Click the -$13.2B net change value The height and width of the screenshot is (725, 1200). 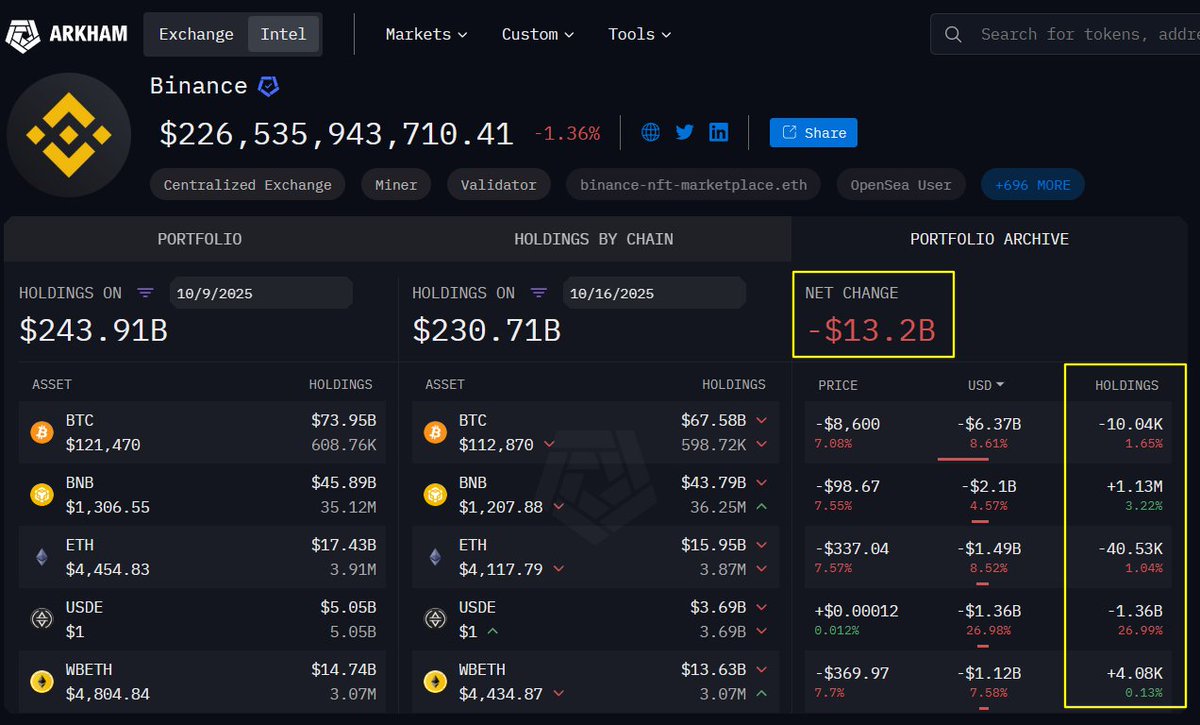870,330
